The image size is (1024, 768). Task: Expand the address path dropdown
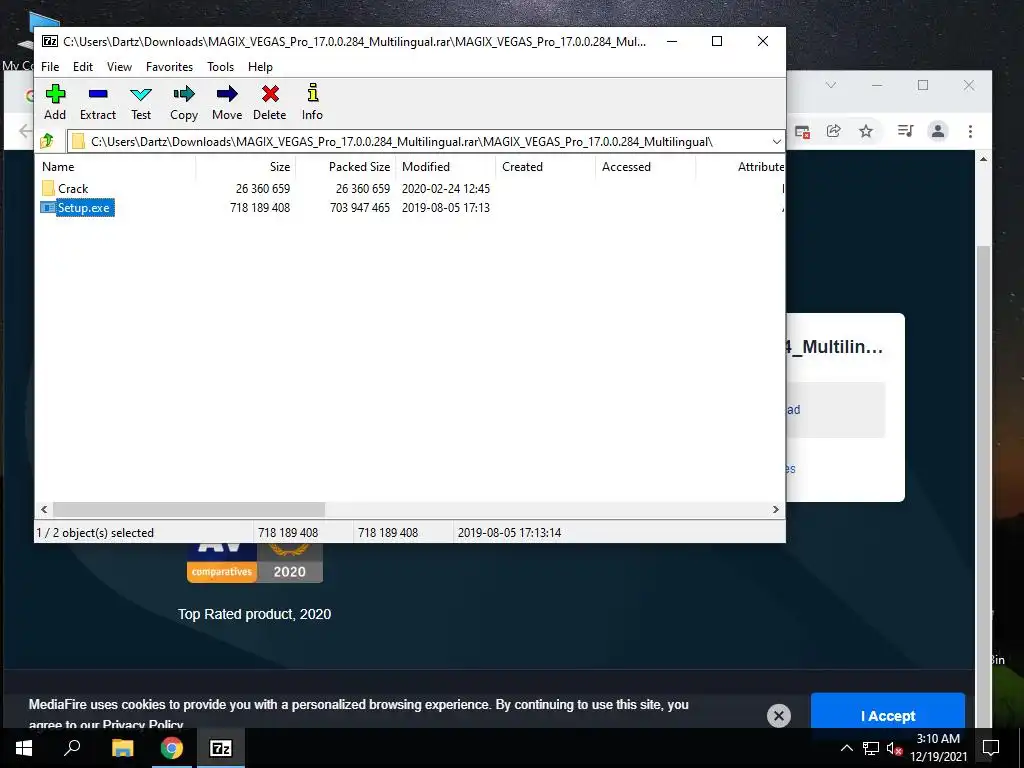pos(776,142)
